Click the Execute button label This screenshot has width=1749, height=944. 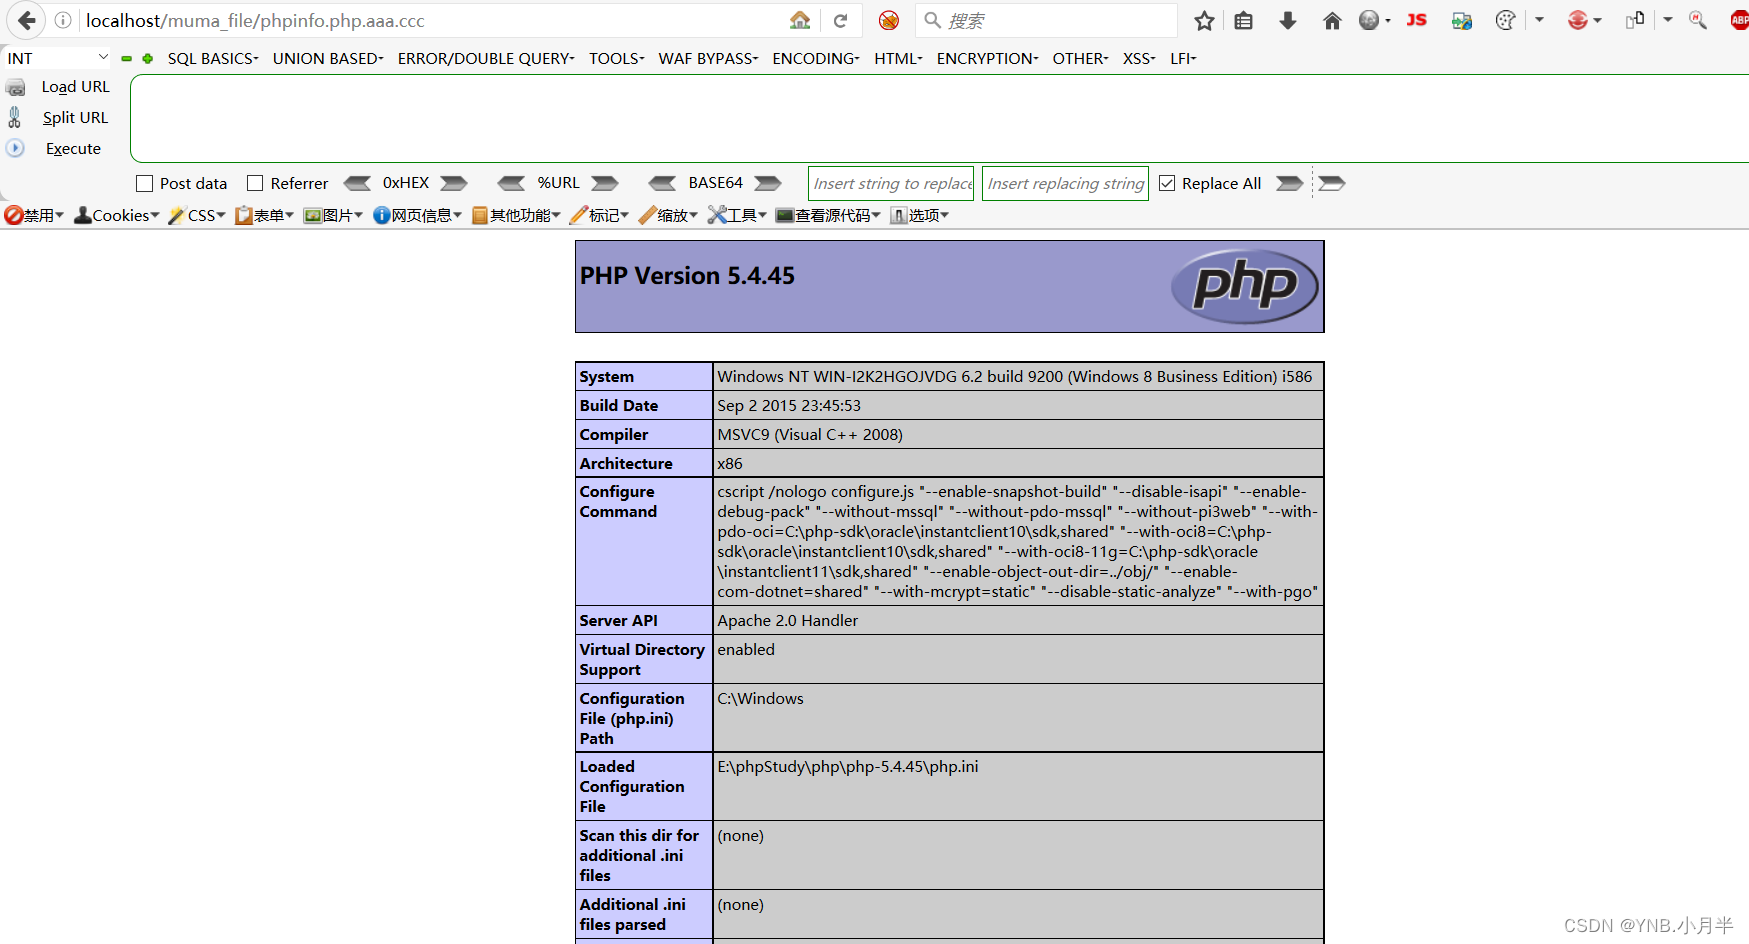(73, 149)
